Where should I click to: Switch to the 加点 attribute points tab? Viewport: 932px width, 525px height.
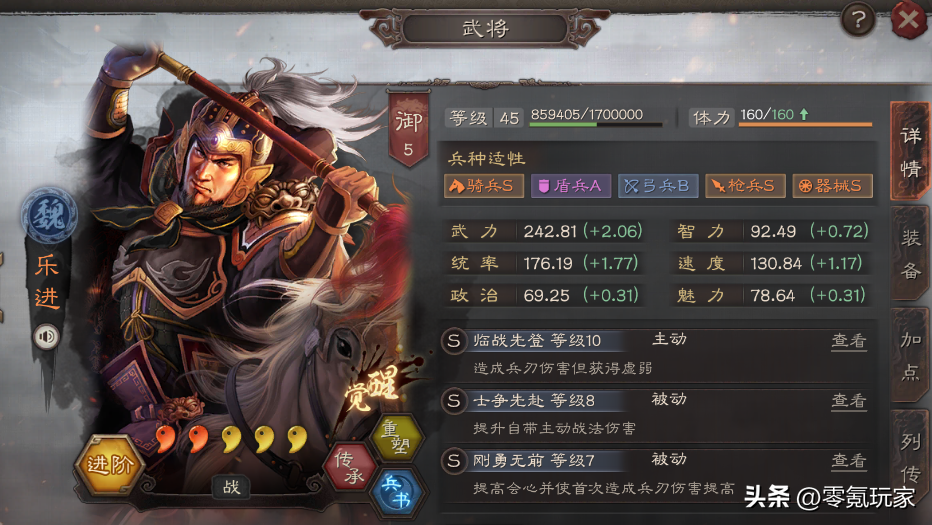point(910,356)
